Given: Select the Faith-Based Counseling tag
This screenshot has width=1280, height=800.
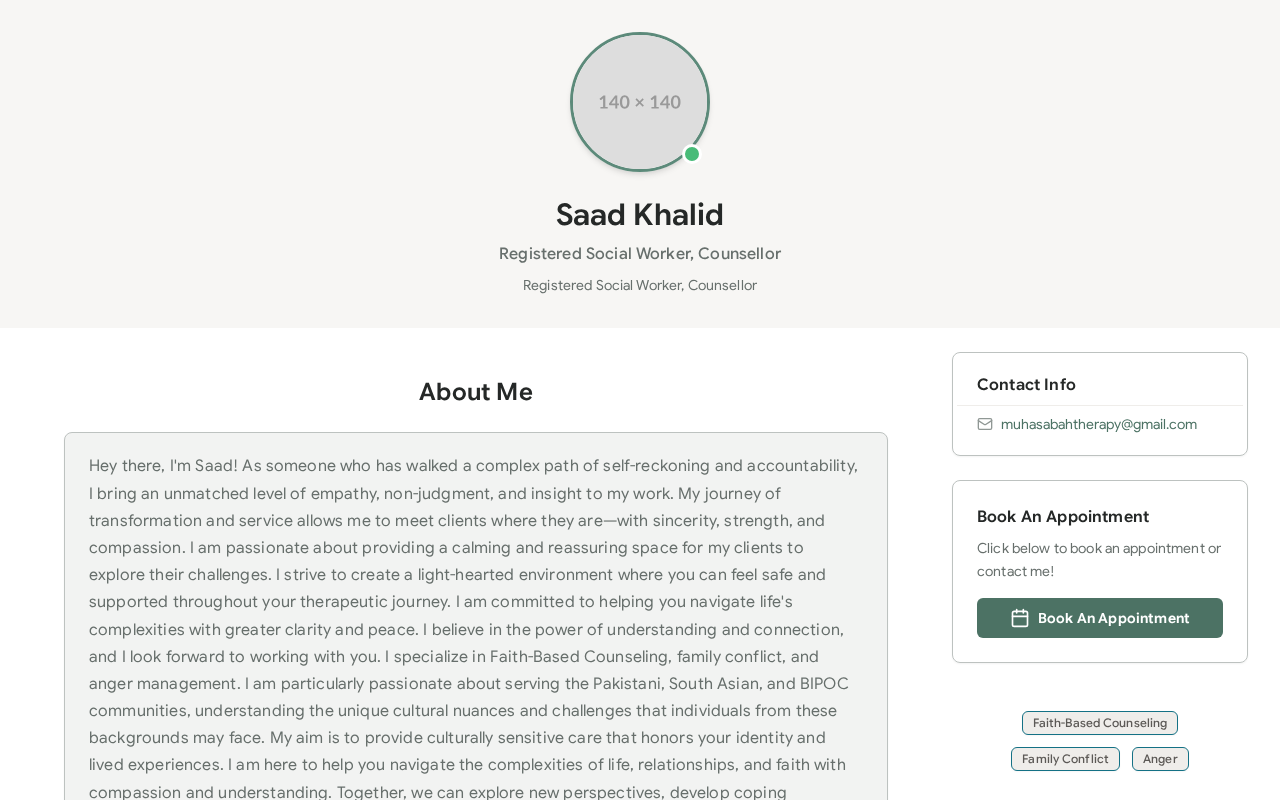Looking at the screenshot, I should (x=1100, y=723).
